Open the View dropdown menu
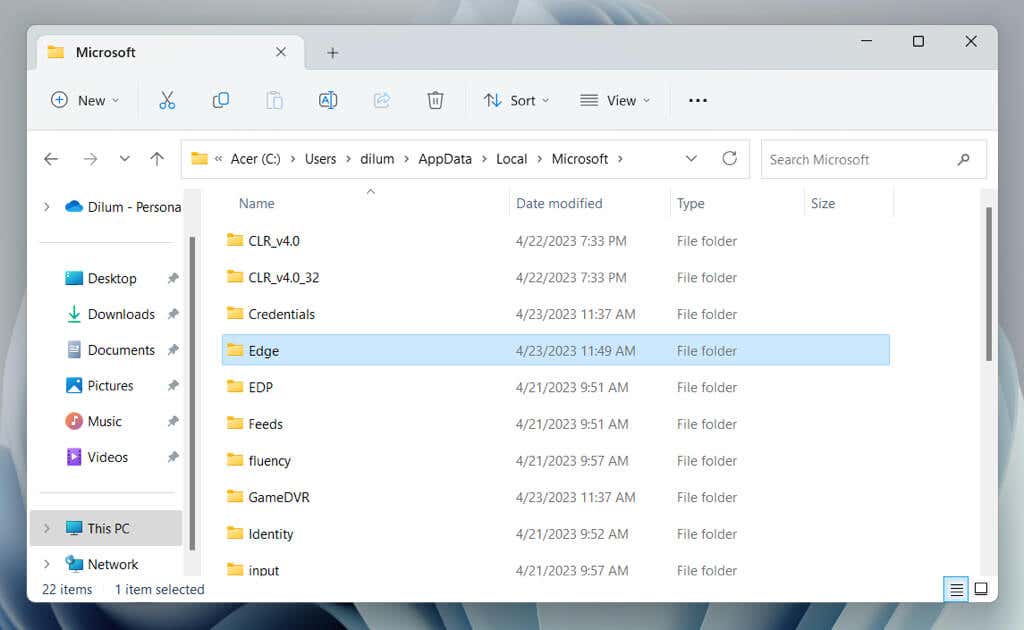 (x=615, y=100)
